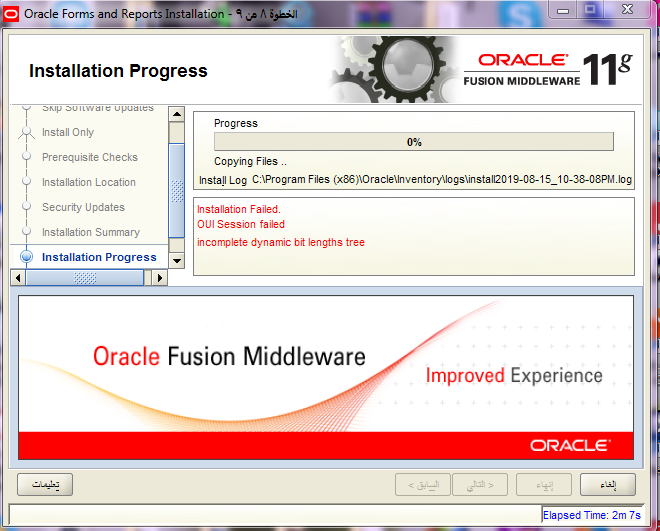
Task: Click the disabled Finish button (إنهاء)
Action: tap(544, 485)
